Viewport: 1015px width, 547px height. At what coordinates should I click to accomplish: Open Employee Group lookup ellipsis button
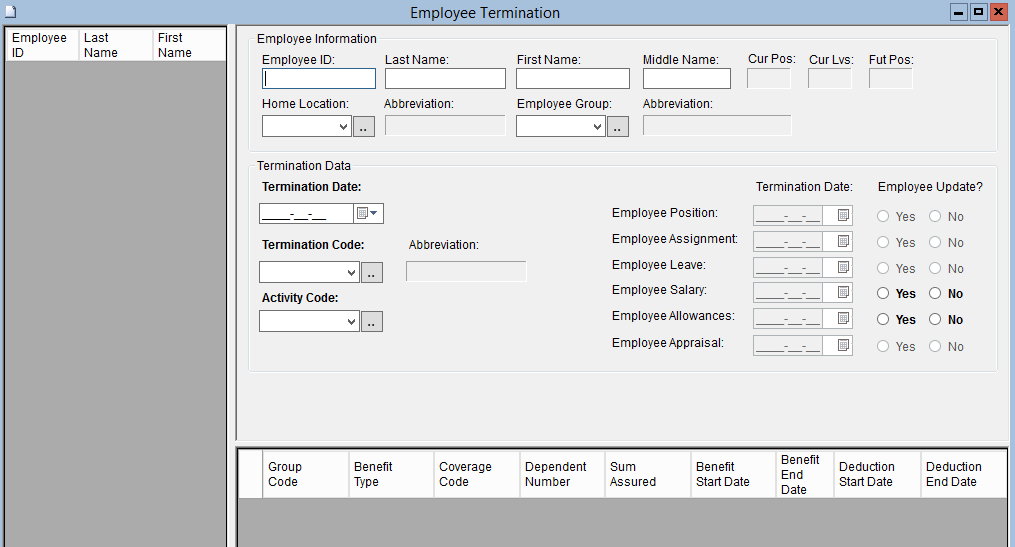pyautogui.click(x=618, y=127)
